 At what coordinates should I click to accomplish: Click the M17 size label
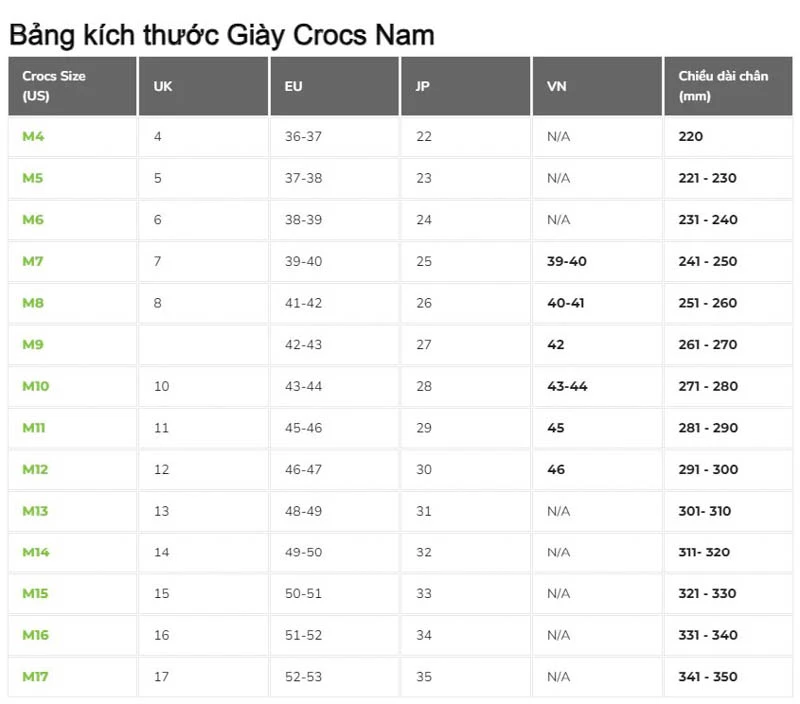(35, 676)
